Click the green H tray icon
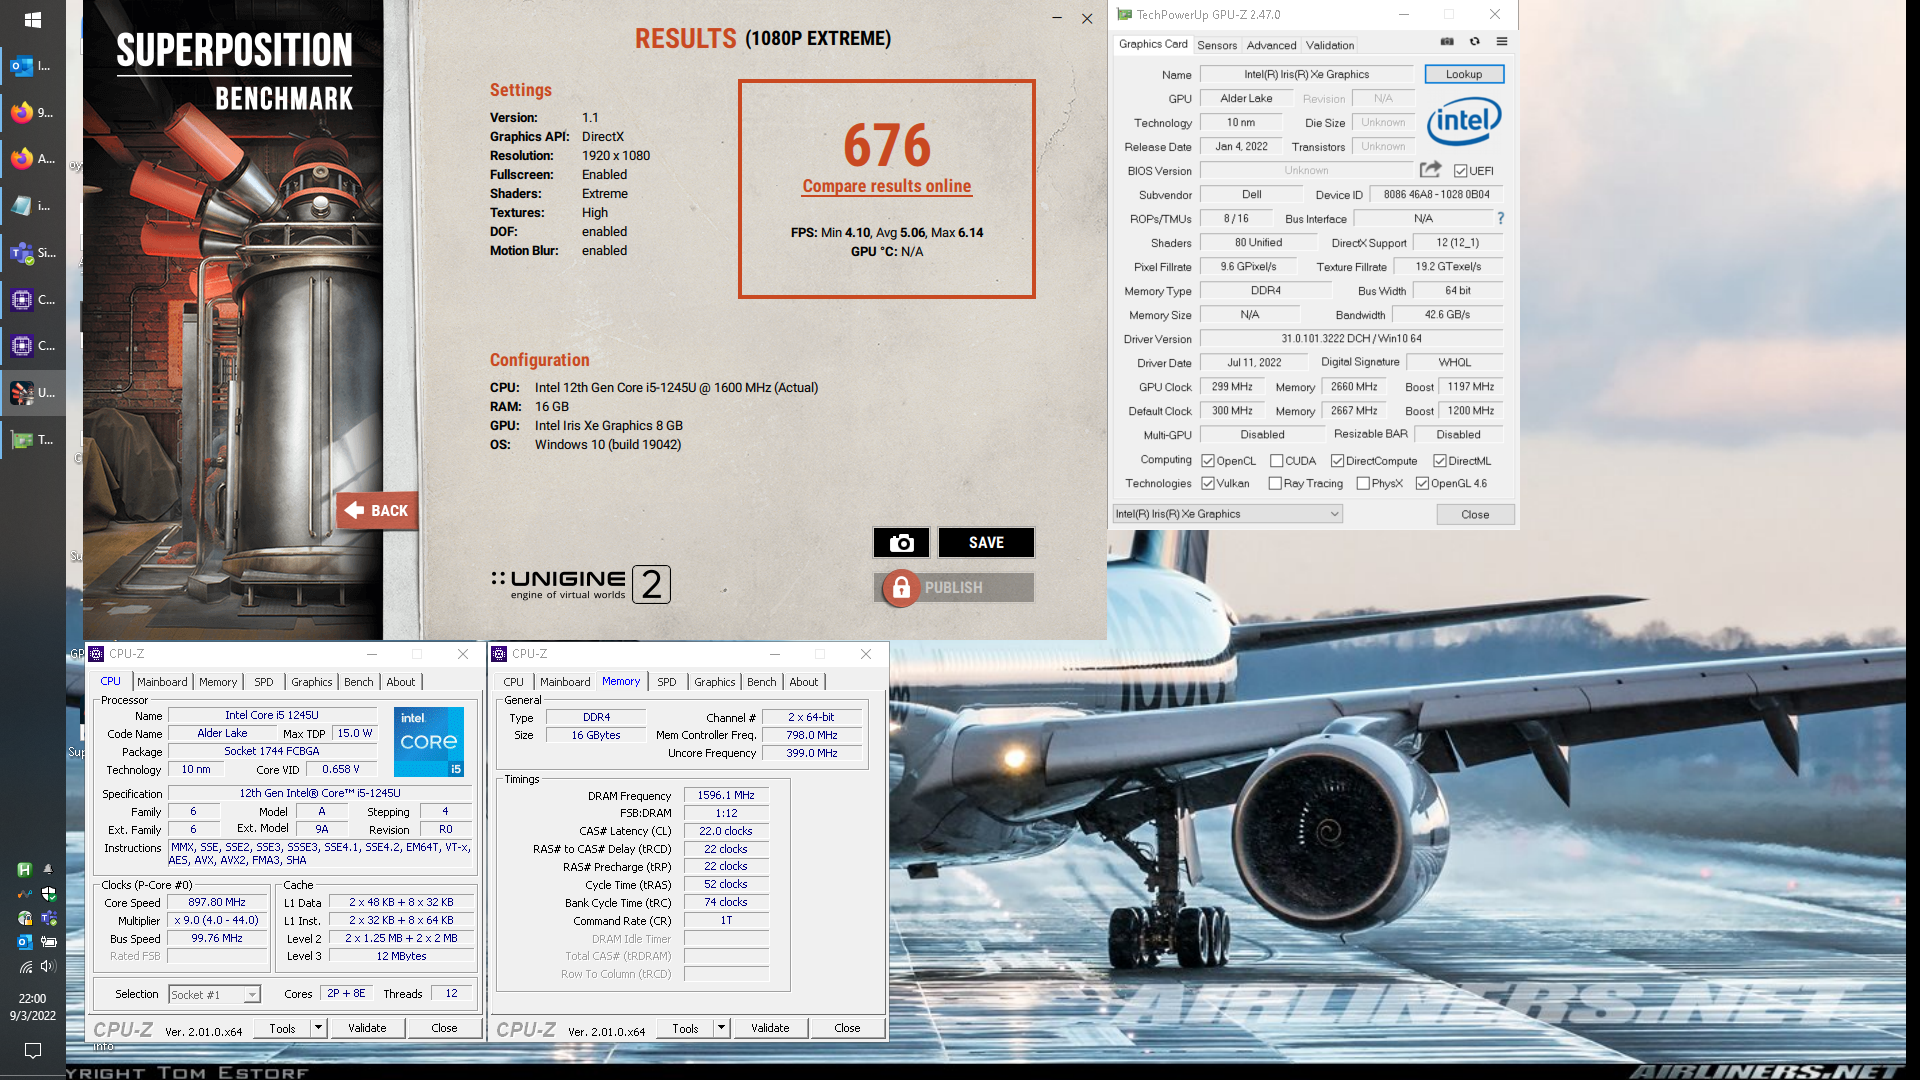1920x1080 pixels. point(24,870)
